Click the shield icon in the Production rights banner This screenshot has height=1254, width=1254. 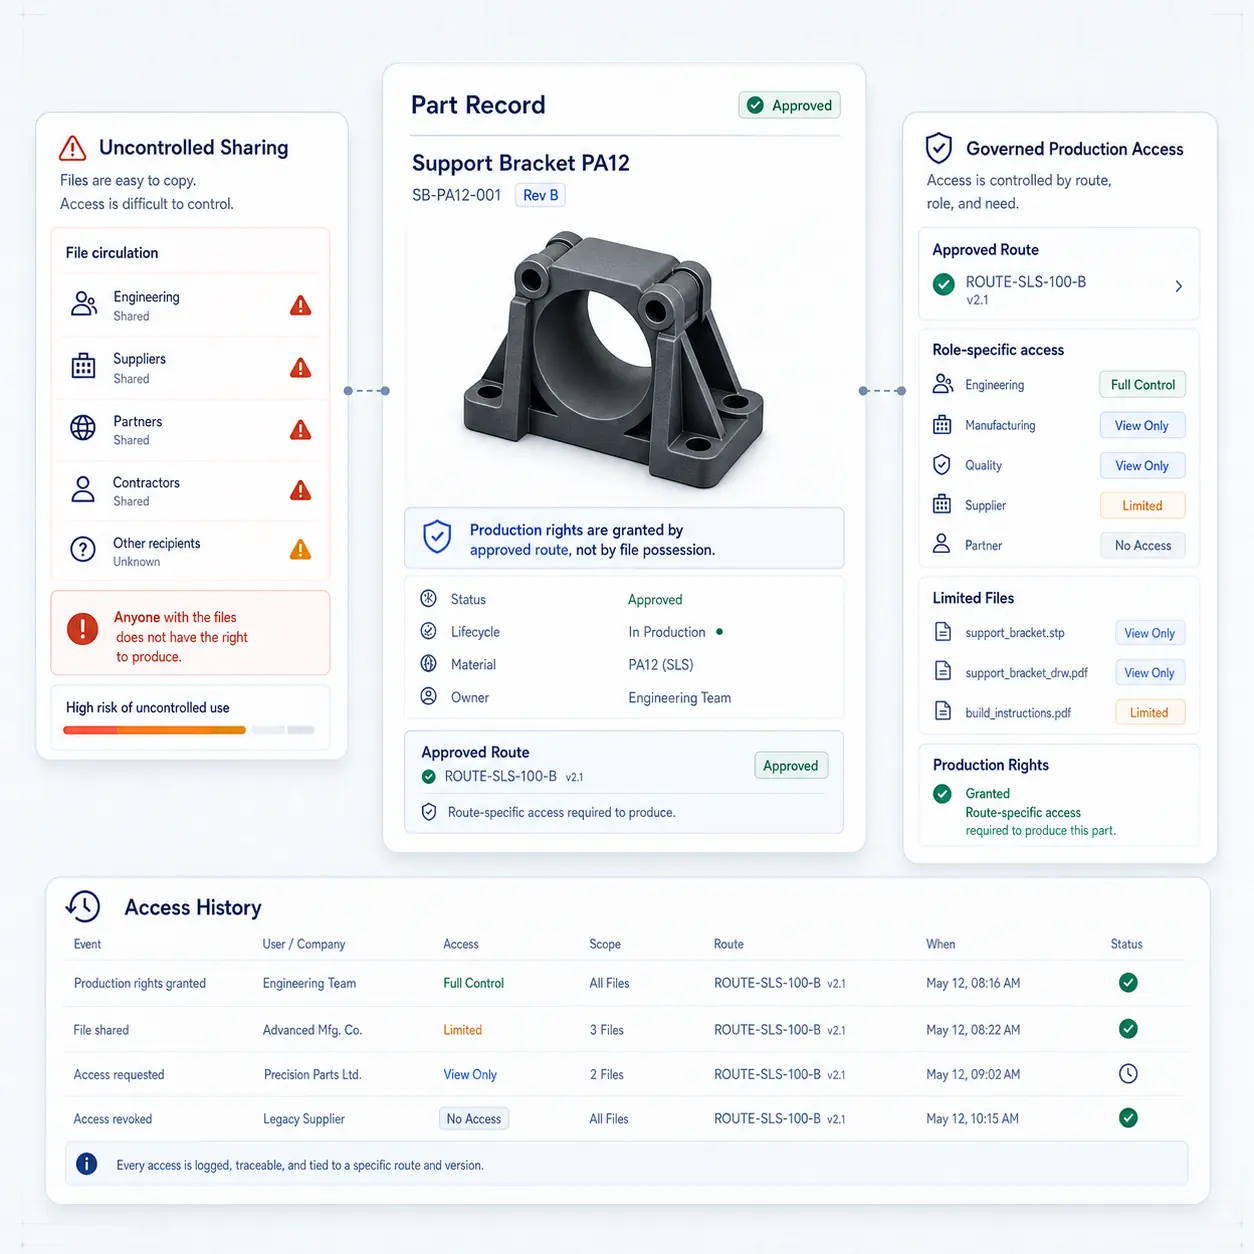[437, 537]
